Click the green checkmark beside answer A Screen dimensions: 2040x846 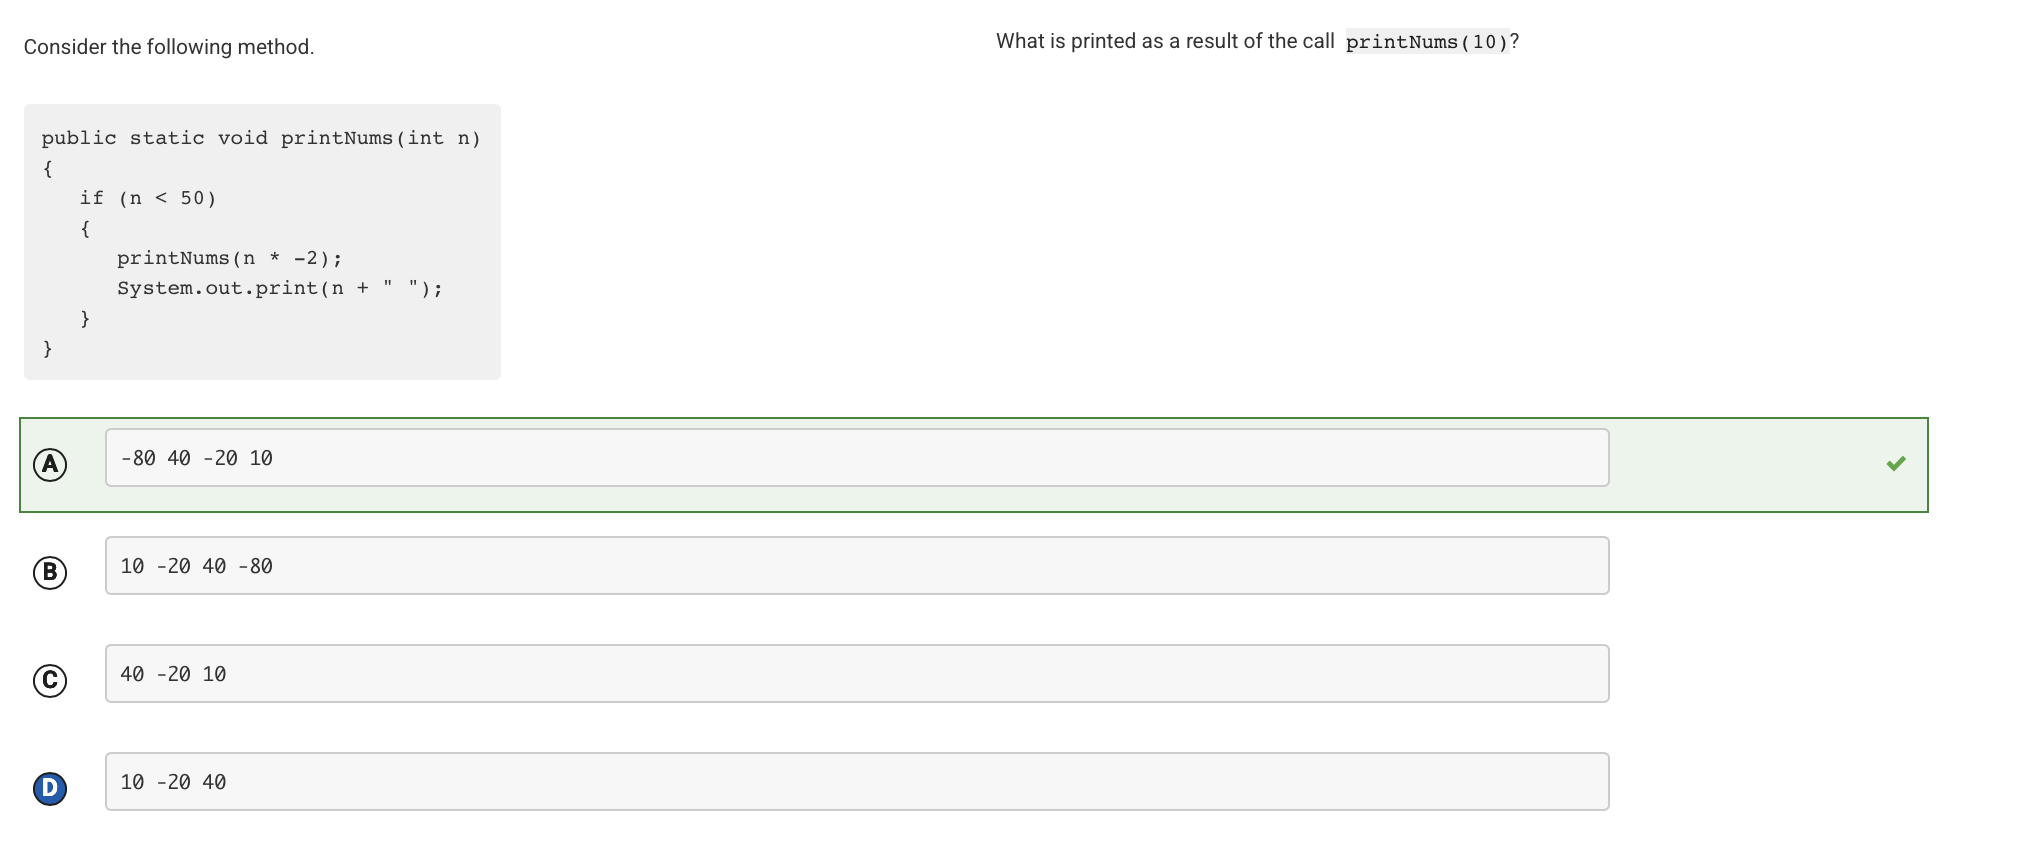1895,463
